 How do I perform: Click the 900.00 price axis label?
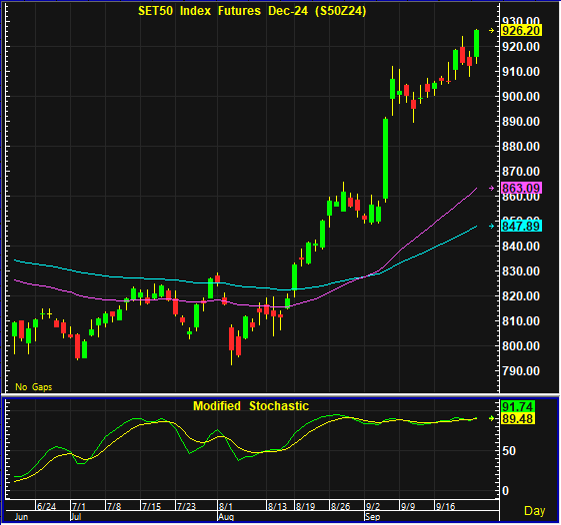pyautogui.click(x=521, y=97)
